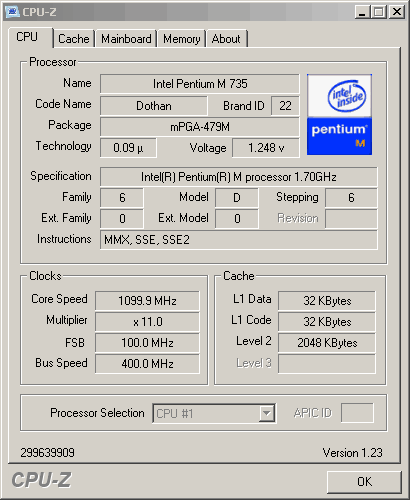Viewport: 410px width, 500px height.
Task: Click the Multiplier label
Action: pyautogui.click(x=67, y=320)
